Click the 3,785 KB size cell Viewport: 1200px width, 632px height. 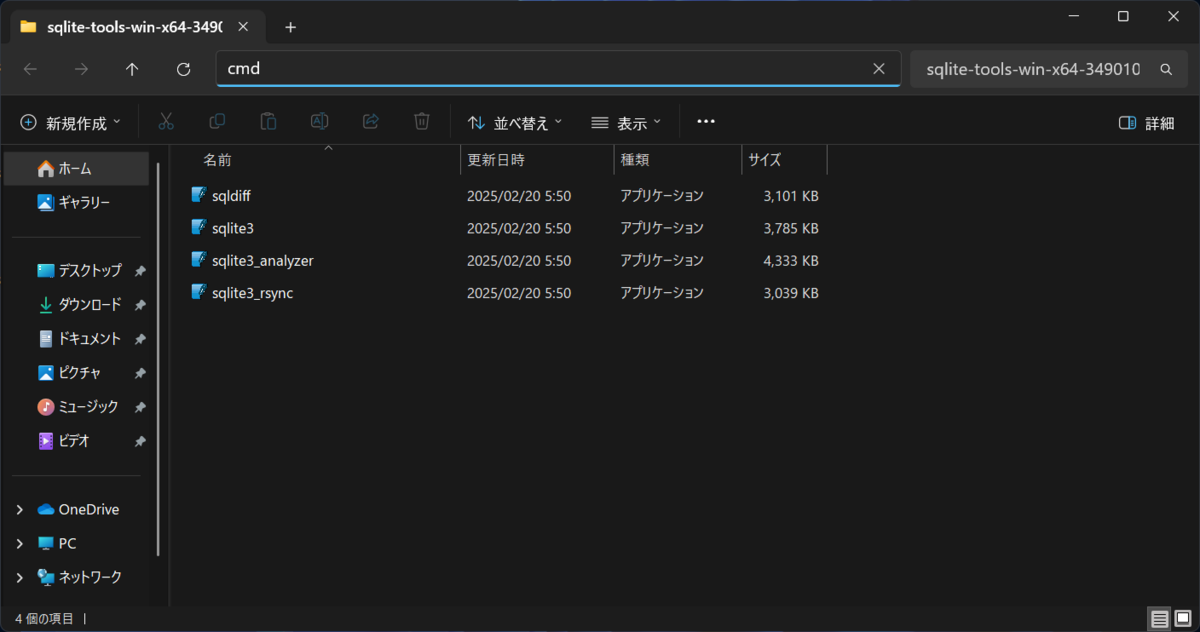point(791,229)
